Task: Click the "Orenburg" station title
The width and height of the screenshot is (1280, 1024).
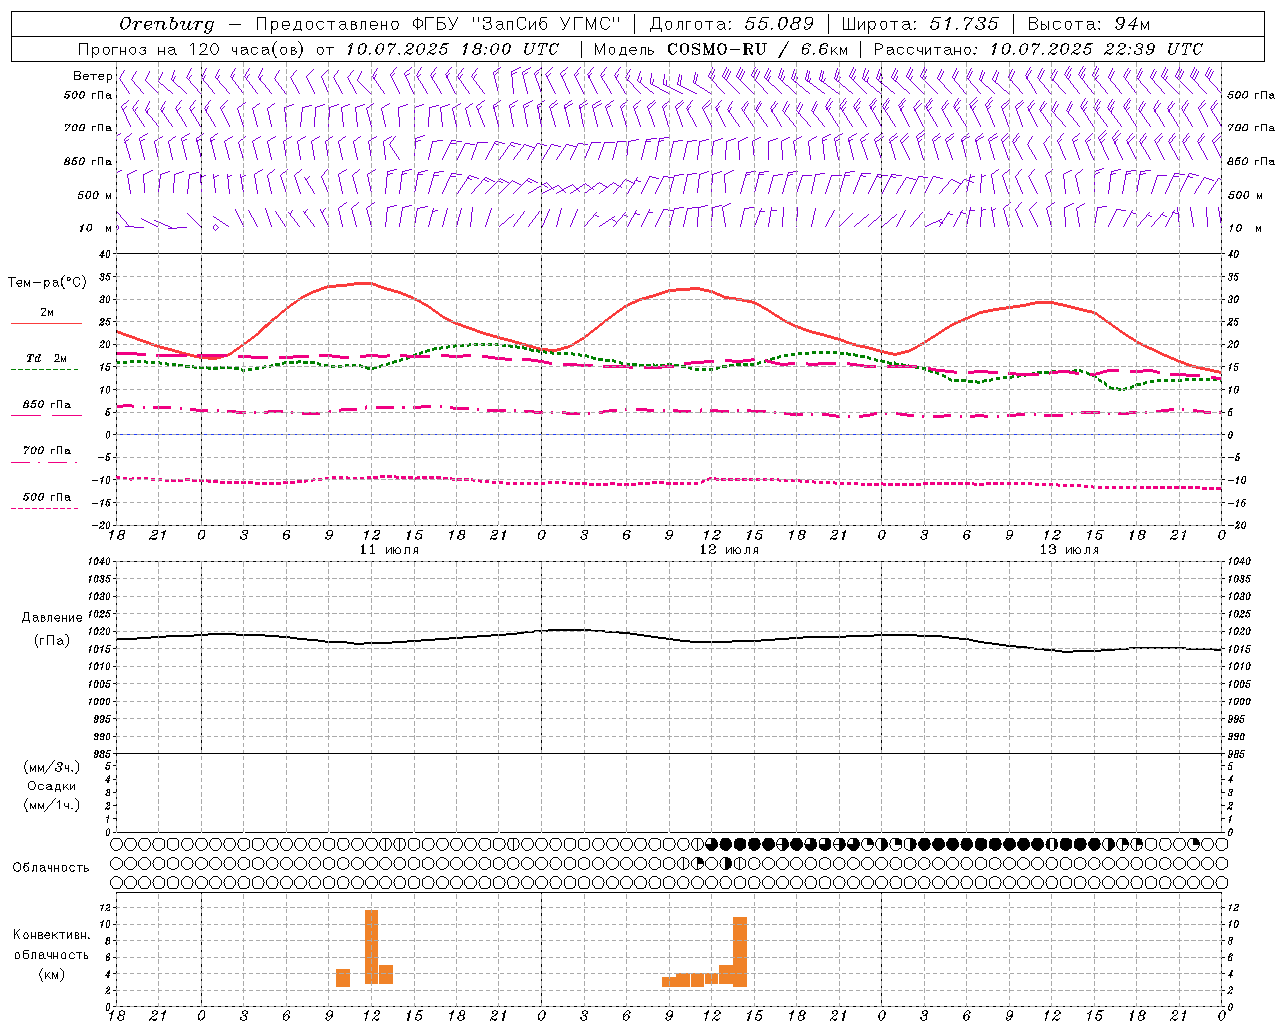Action: click(x=166, y=24)
